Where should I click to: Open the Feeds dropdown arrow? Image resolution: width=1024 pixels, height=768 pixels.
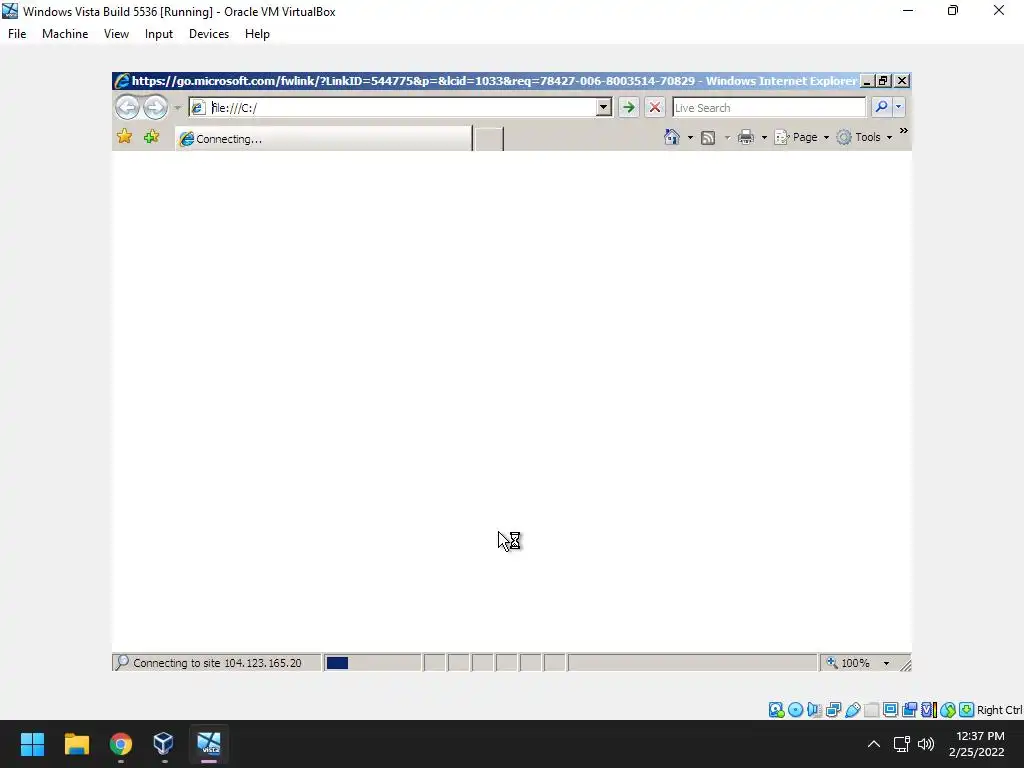pos(727,138)
